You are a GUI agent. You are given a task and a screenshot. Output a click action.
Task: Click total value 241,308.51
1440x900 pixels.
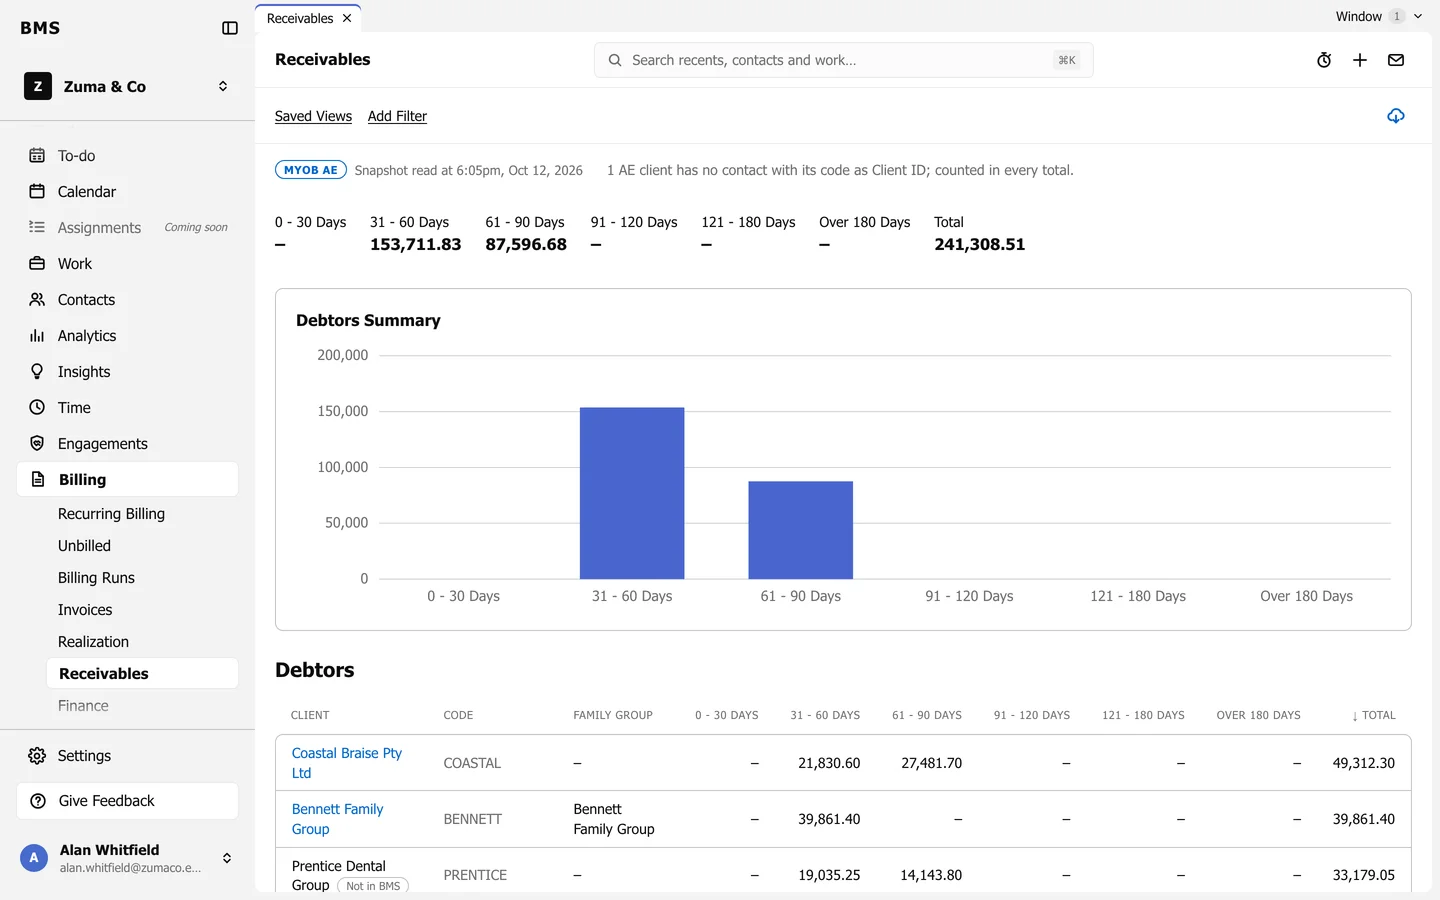pyautogui.click(x=979, y=244)
